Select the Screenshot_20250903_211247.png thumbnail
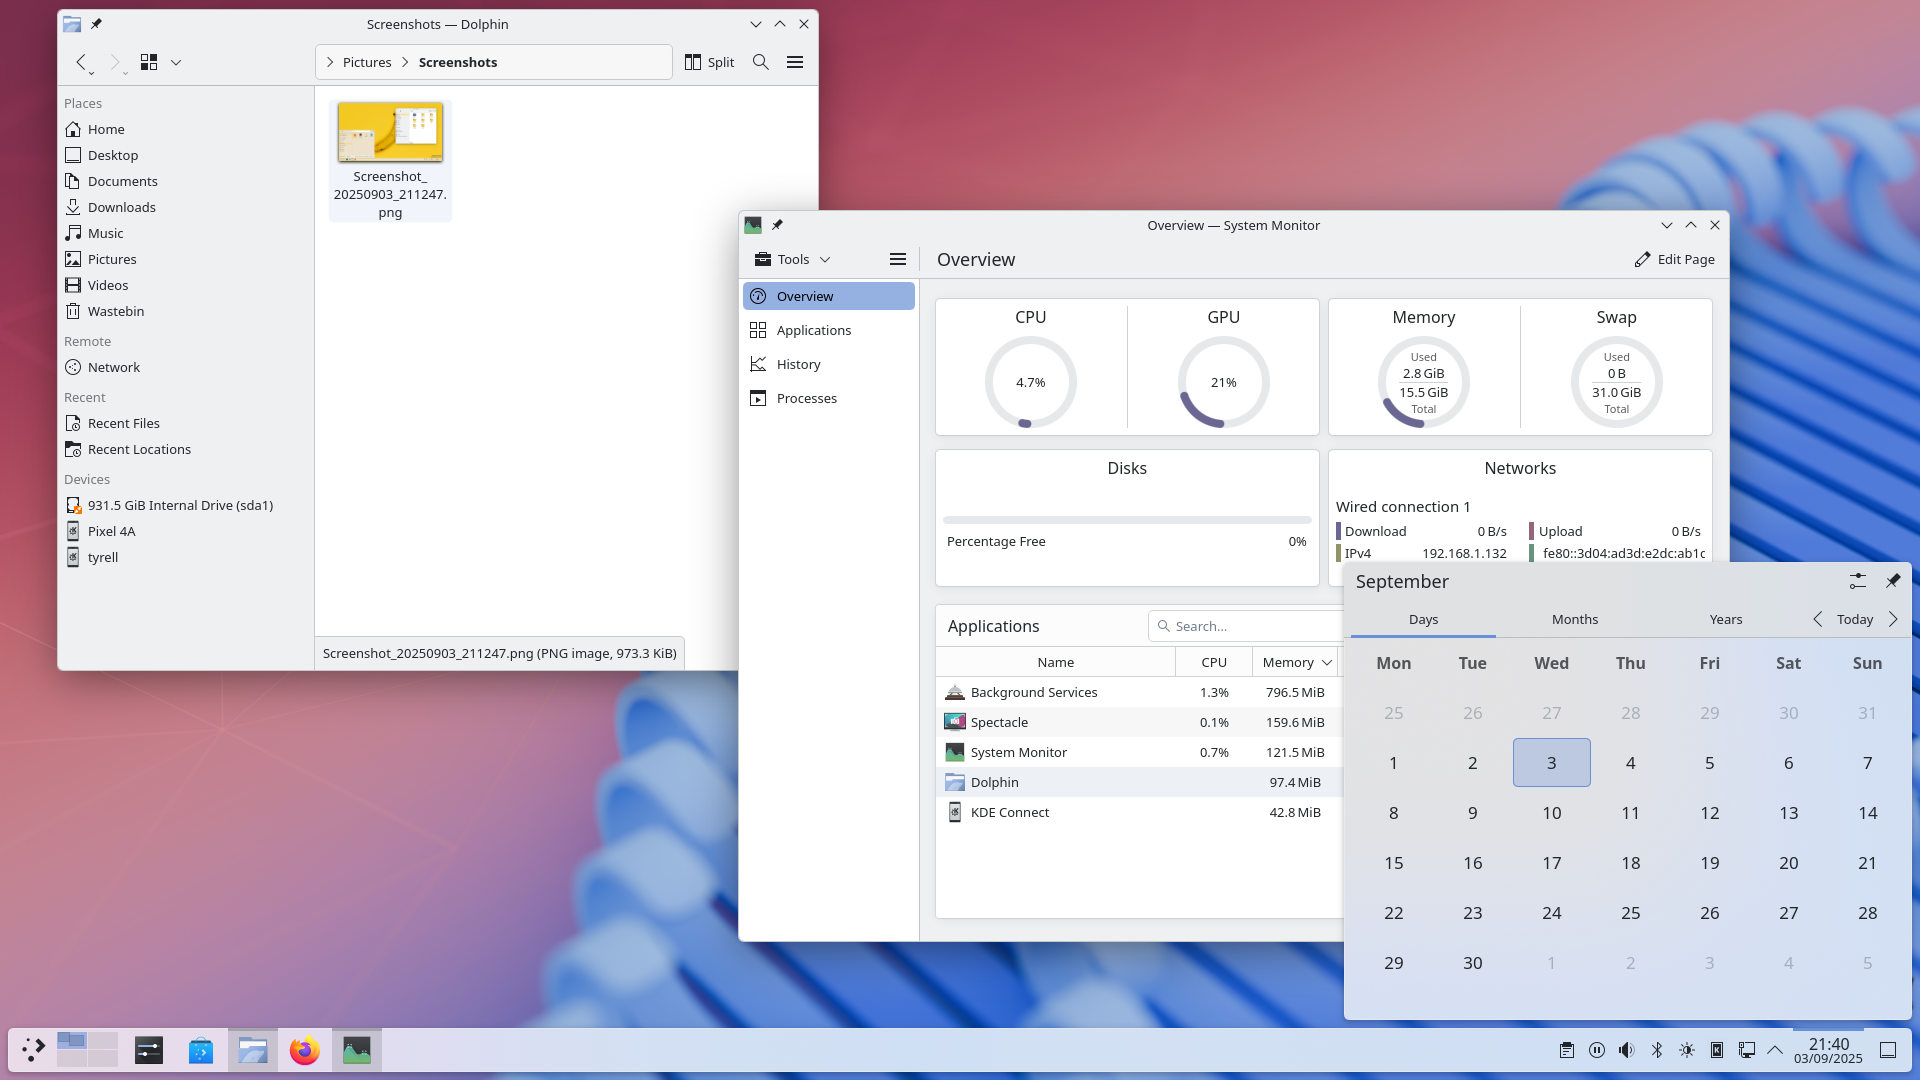1920x1080 pixels. (390, 132)
